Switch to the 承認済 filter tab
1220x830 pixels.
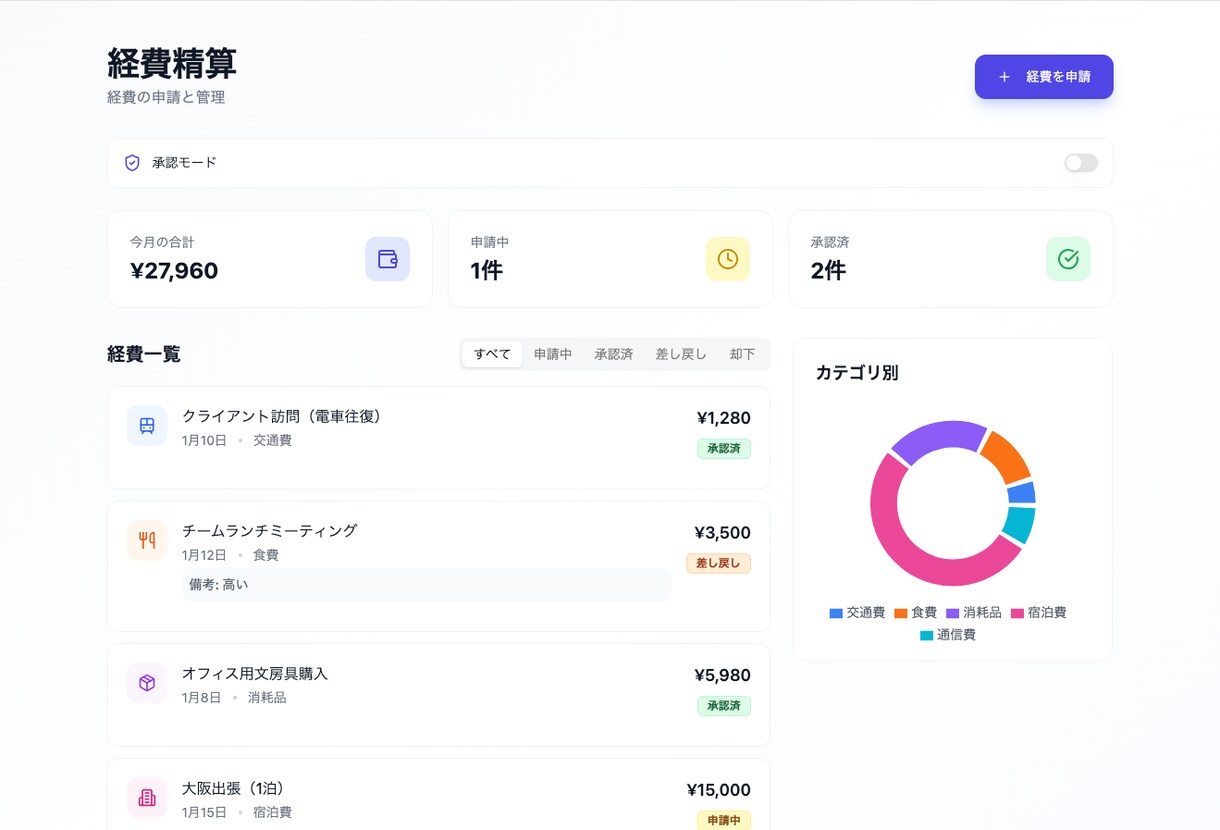613,354
